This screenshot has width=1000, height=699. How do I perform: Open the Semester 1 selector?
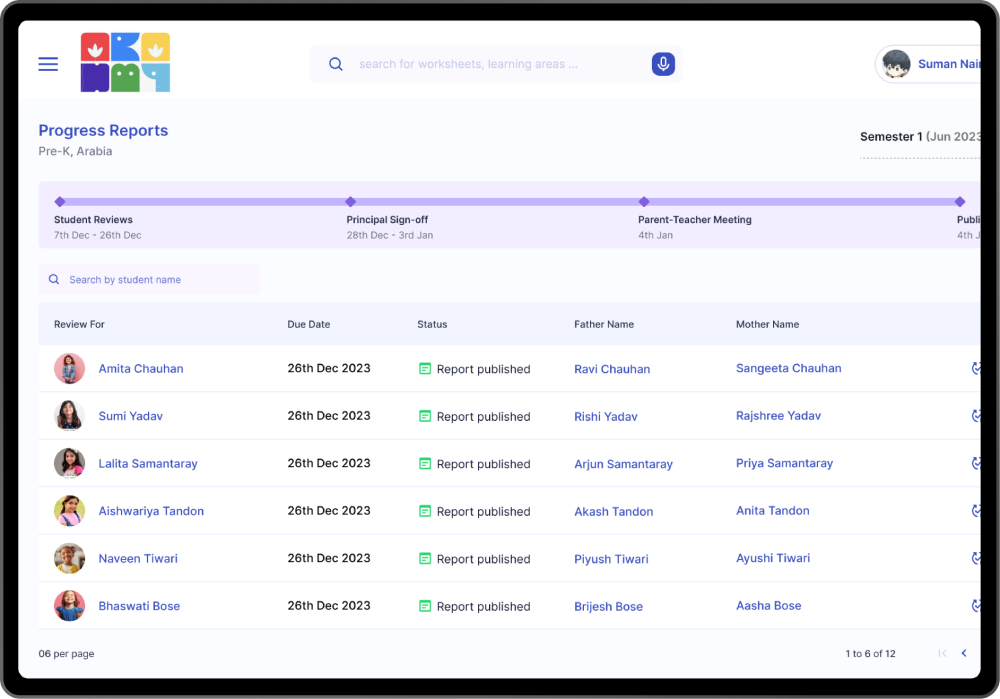920,137
